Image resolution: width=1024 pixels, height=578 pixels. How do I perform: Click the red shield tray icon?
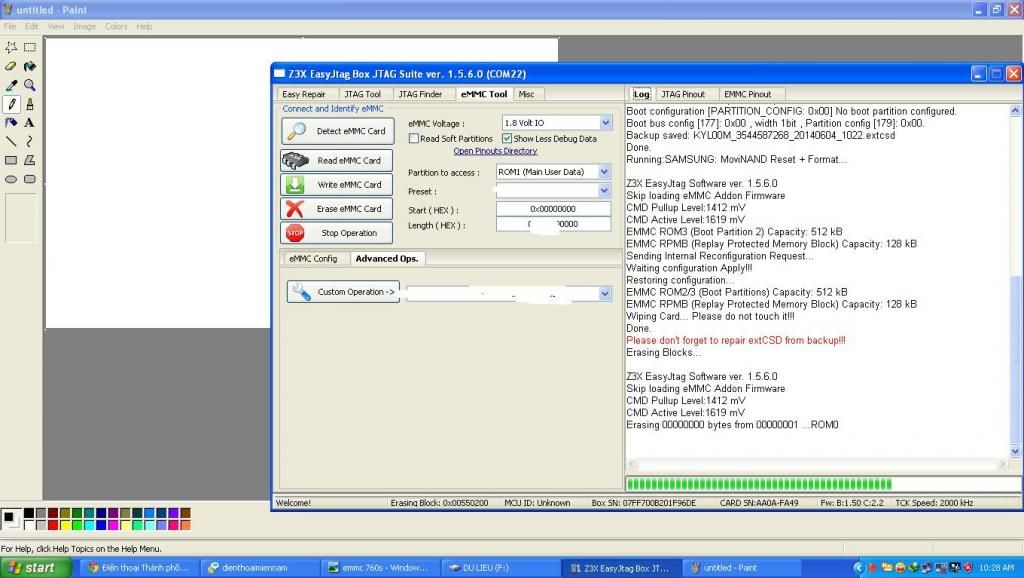click(968, 568)
